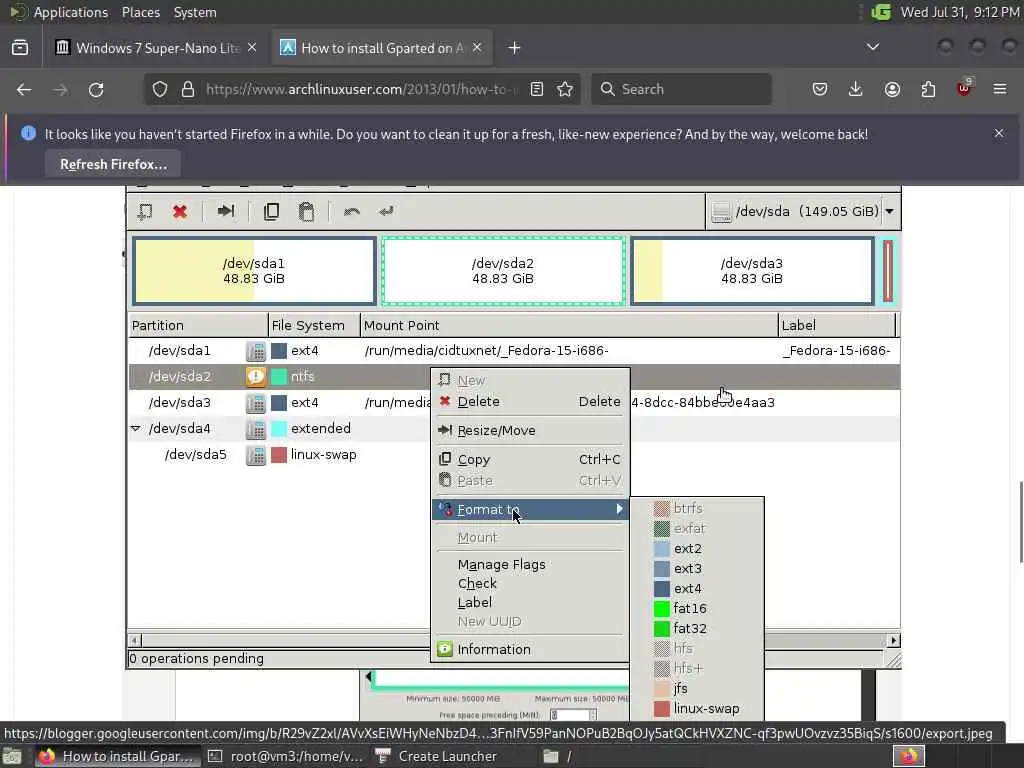Reload the current page
The width and height of the screenshot is (1024, 768).
(96, 89)
